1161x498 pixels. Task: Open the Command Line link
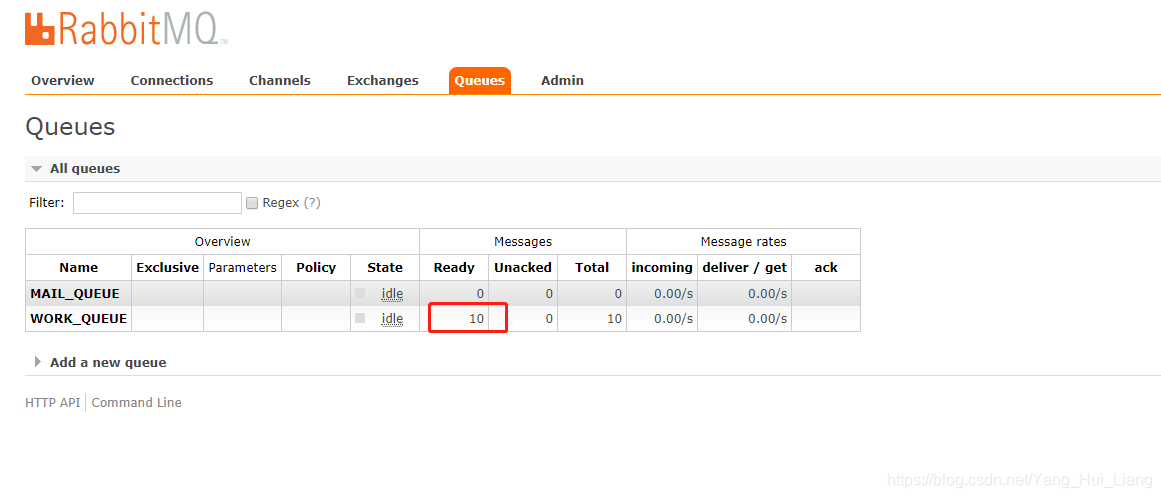point(136,403)
